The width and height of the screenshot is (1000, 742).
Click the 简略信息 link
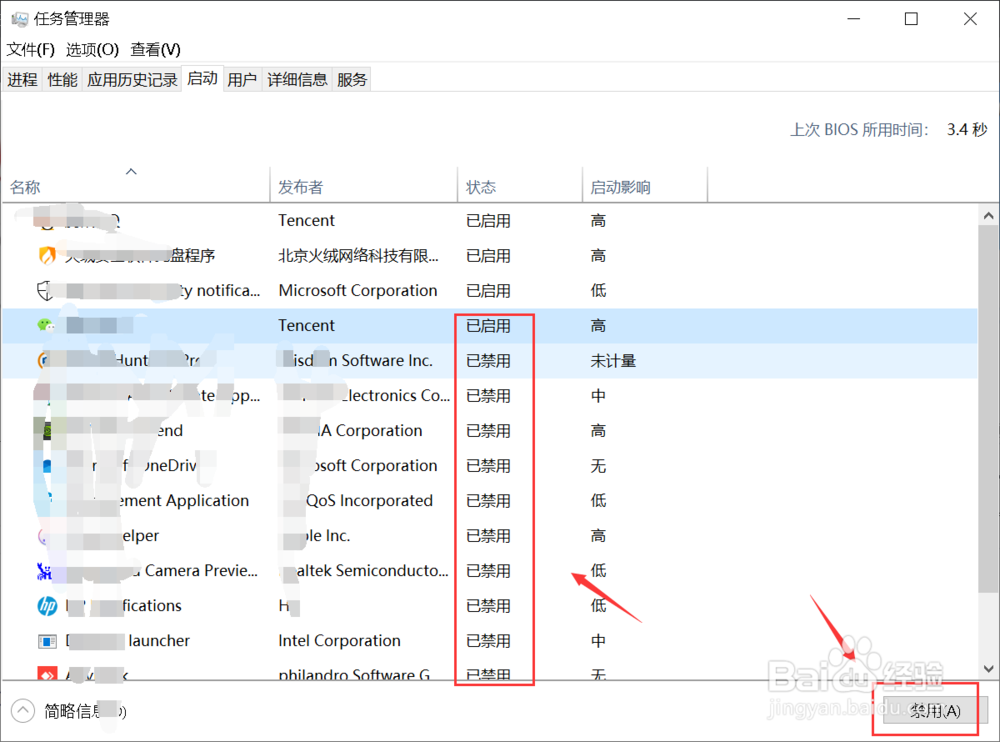[x=85, y=711]
